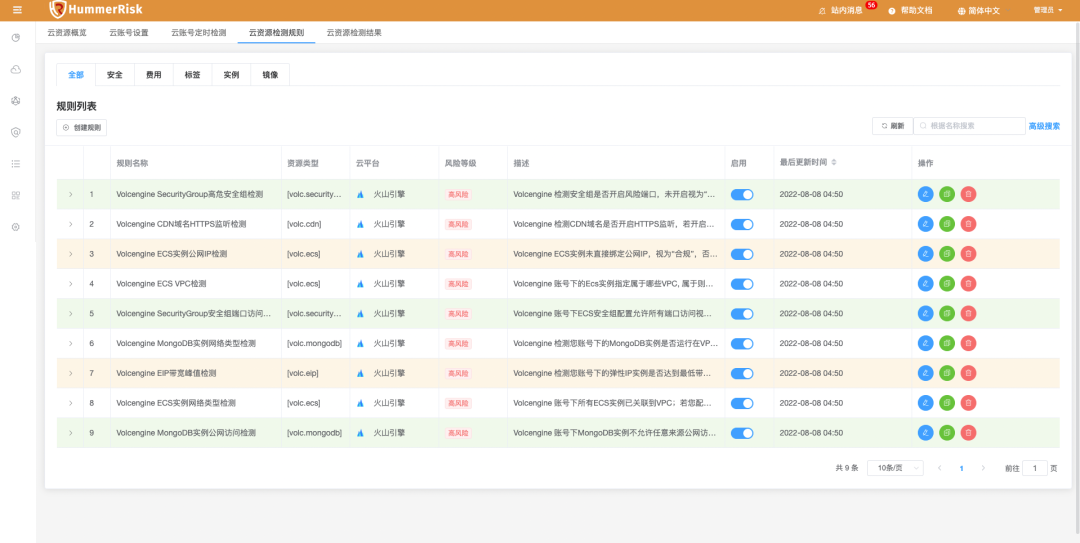Copy ECS实例网络类型检测 rule

pyautogui.click(x=947, y=403)
